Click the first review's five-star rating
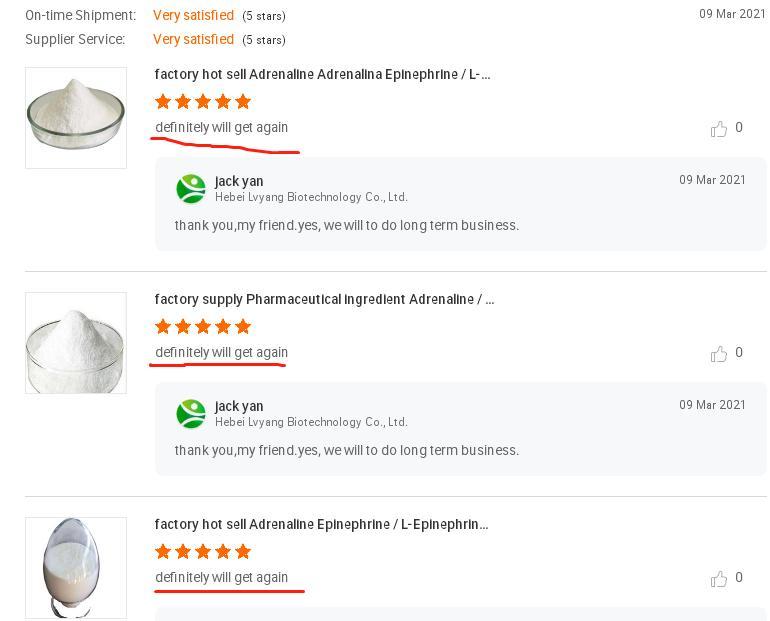 [203, 102]
